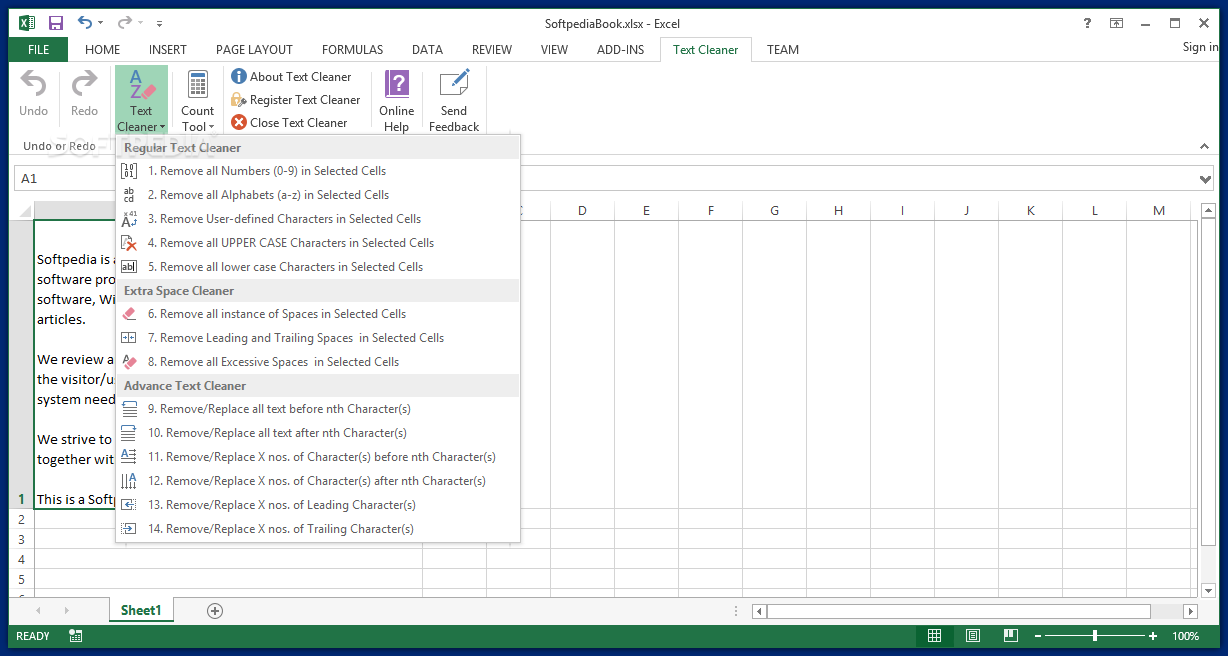Switch to the FORMULAS ribbon tab
The width and height of the screenshot is (1228, 656).
point(353,49)
